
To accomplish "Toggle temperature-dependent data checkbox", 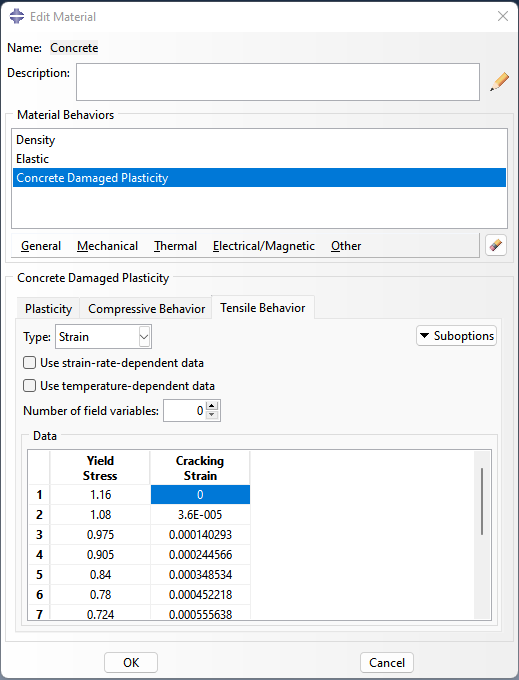I will (x=29, y=386).
